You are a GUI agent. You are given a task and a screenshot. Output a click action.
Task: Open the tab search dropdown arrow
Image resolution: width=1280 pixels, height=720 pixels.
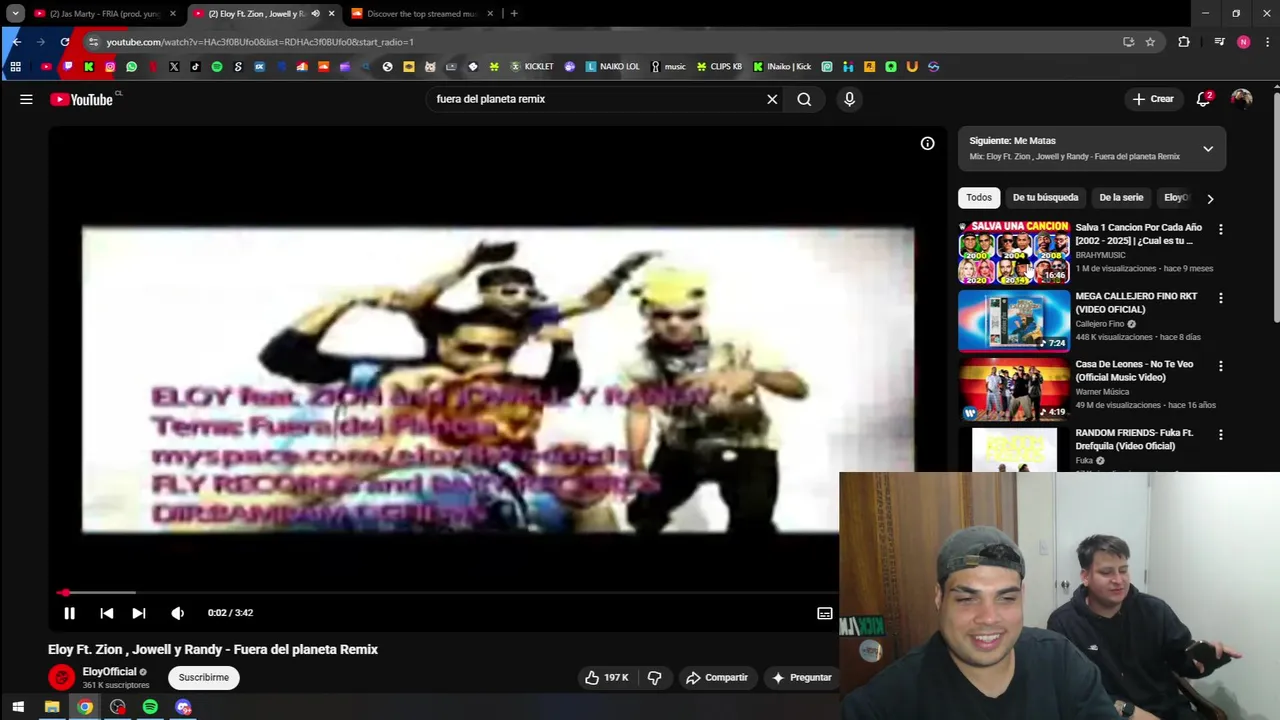point(15,14)
